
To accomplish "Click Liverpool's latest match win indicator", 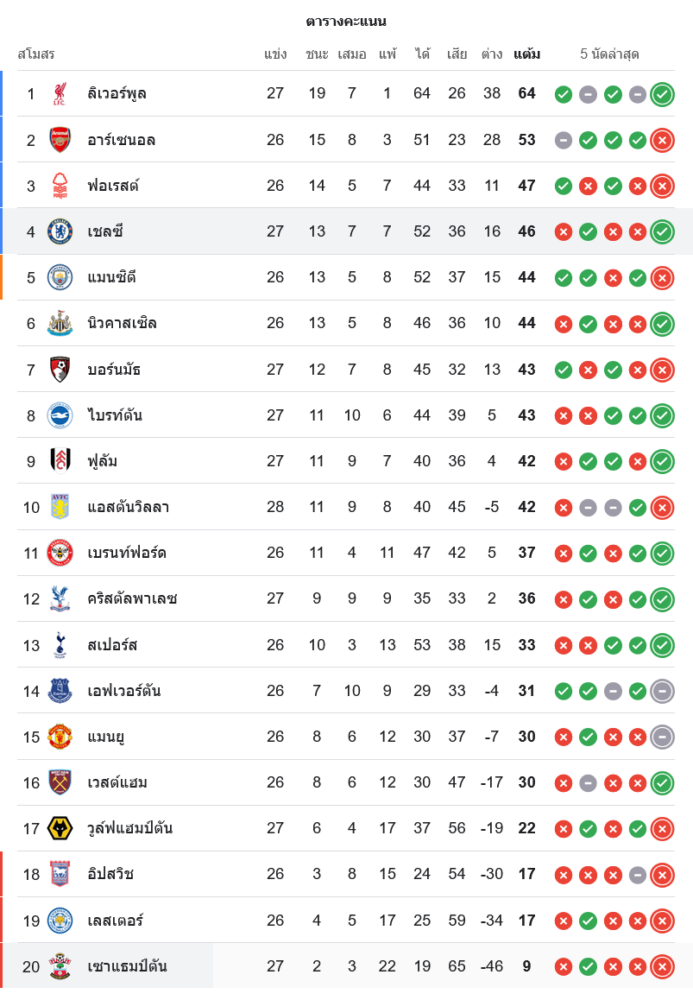I will [661, 94].
